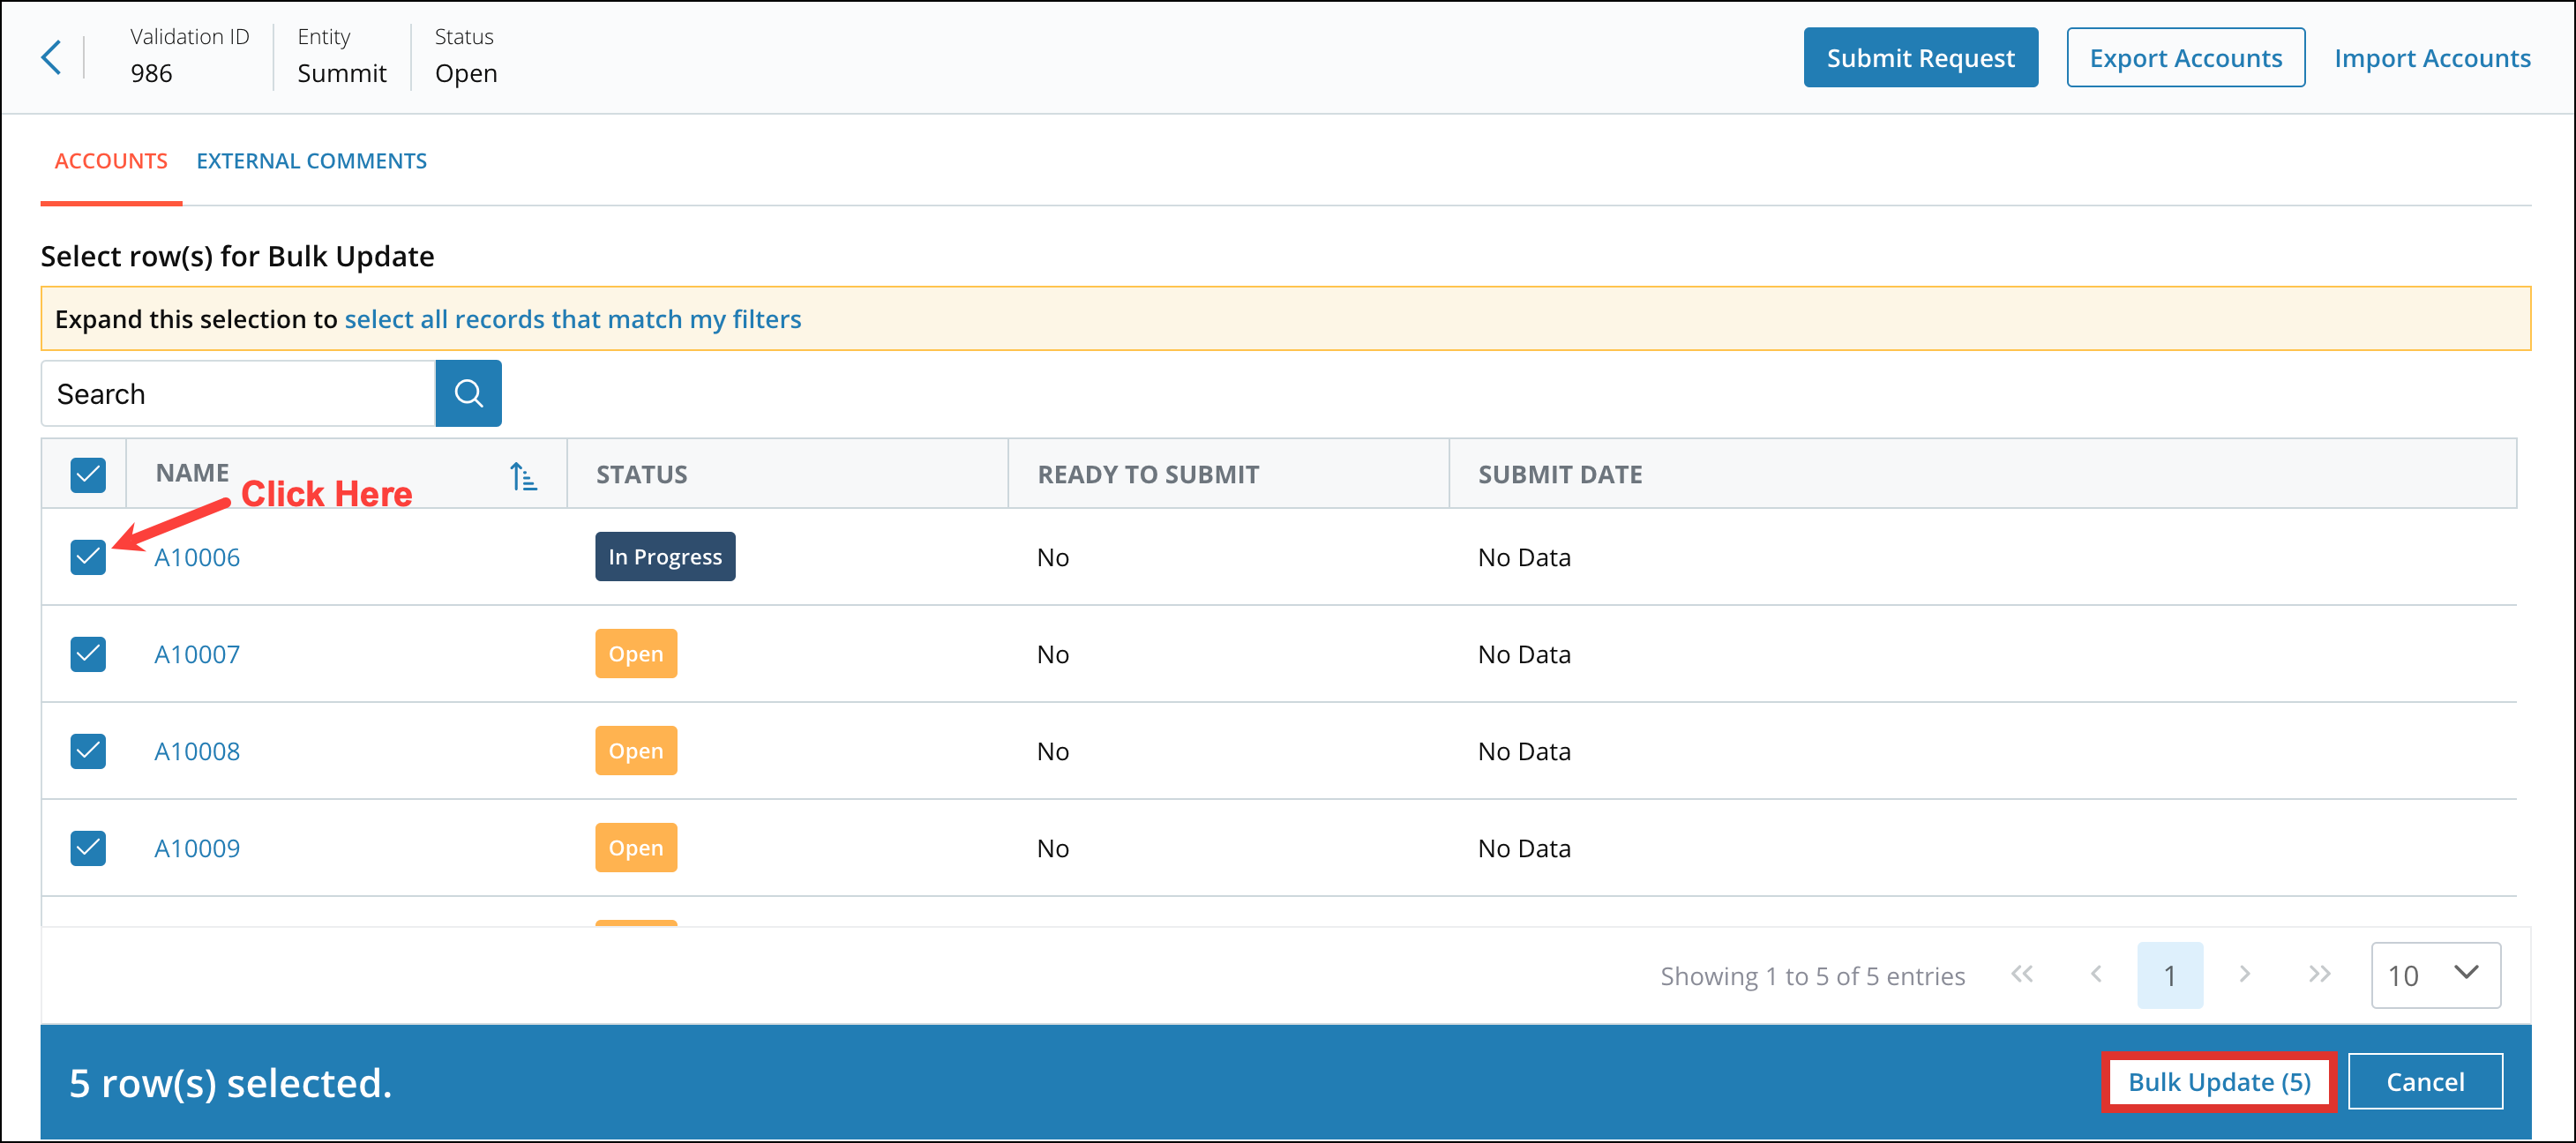Image resolution: width=2576 pixels, height=1143 pixels.
Task: Click the Submit Request button
Action: coord(1920,58)
